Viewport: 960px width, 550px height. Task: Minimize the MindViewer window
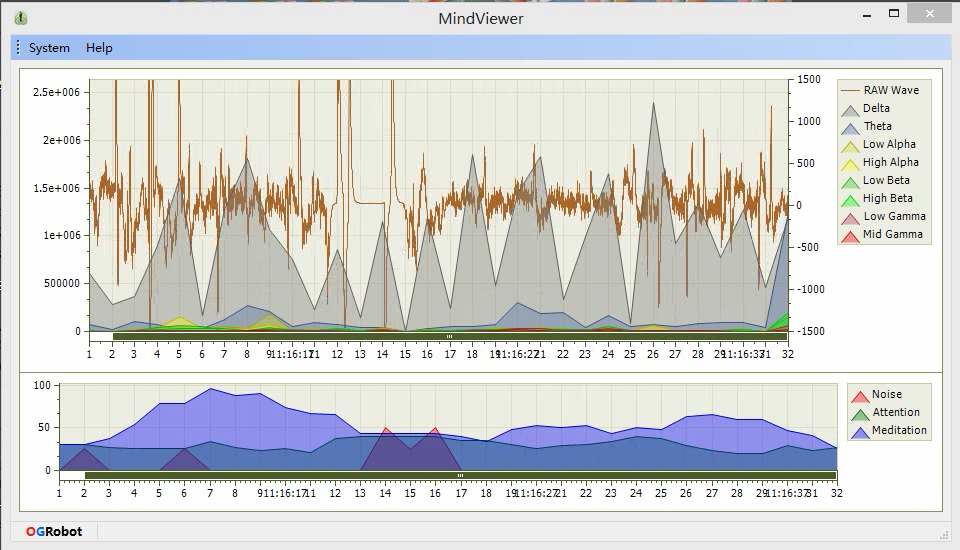tap(867, 15)
